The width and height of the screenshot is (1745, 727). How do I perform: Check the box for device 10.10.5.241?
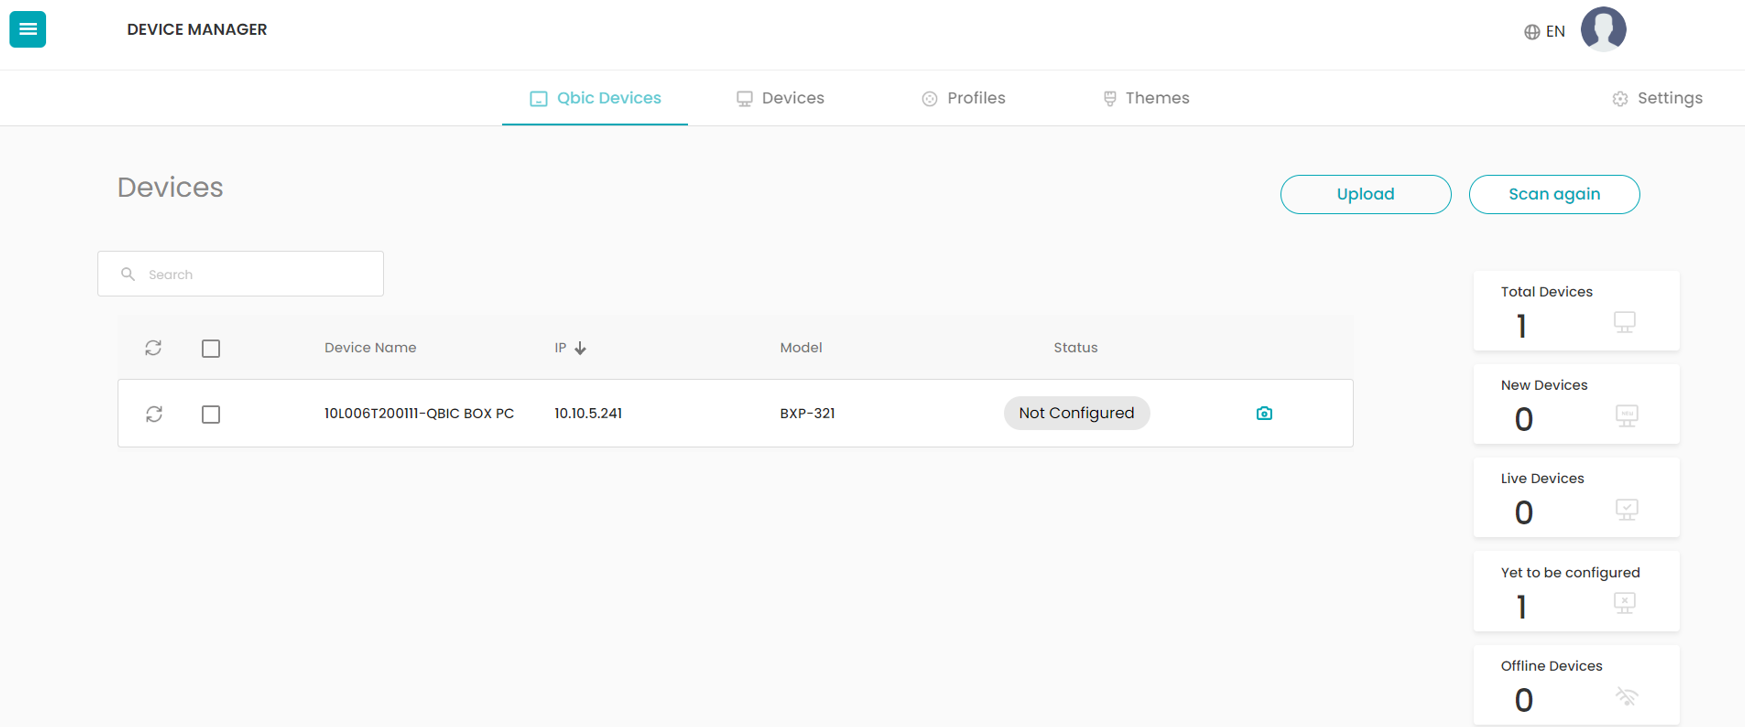(211, 414)
